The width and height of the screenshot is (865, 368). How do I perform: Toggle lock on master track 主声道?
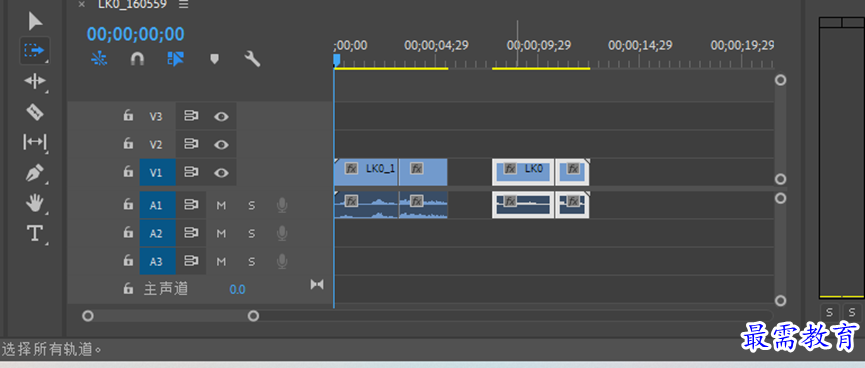pos(128,289)
